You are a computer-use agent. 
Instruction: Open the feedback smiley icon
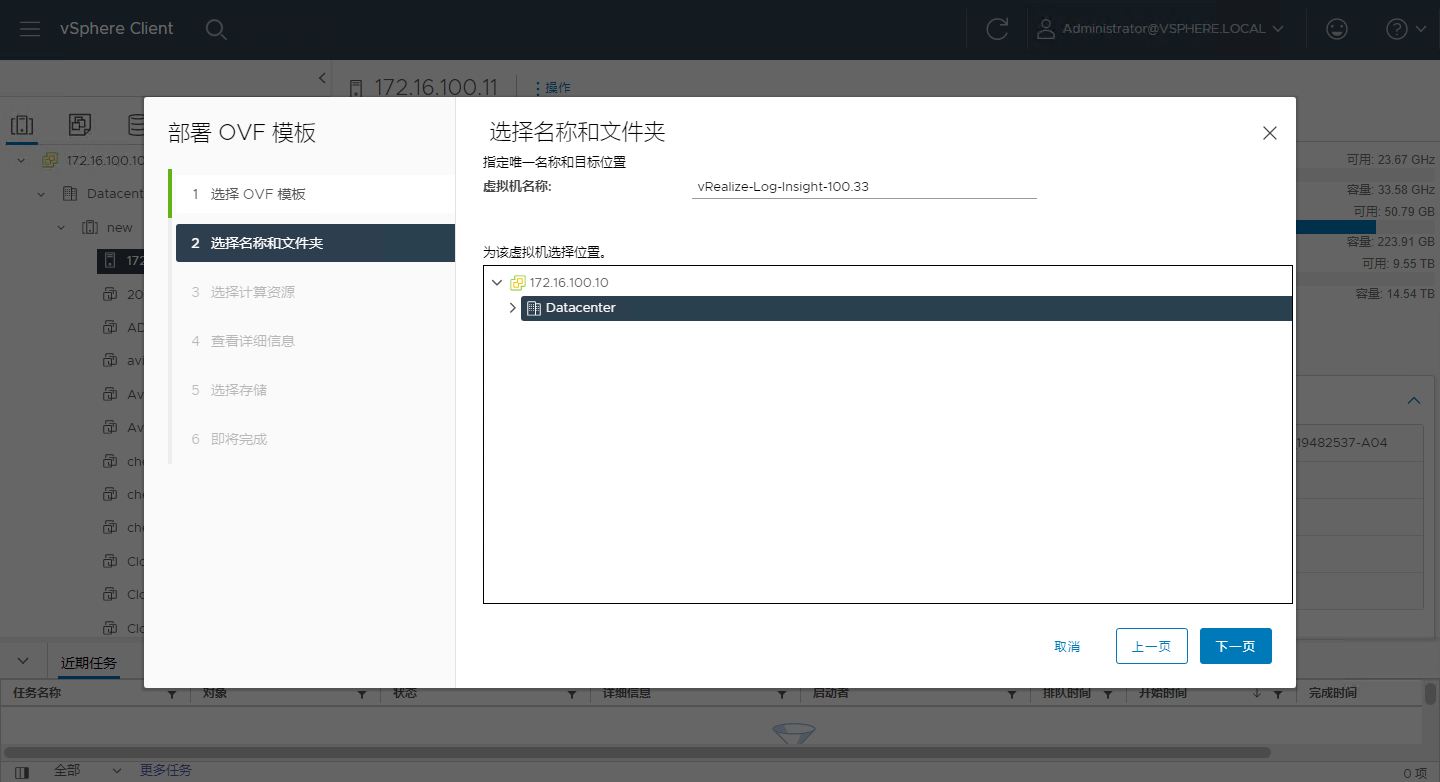pos(1336,29)
